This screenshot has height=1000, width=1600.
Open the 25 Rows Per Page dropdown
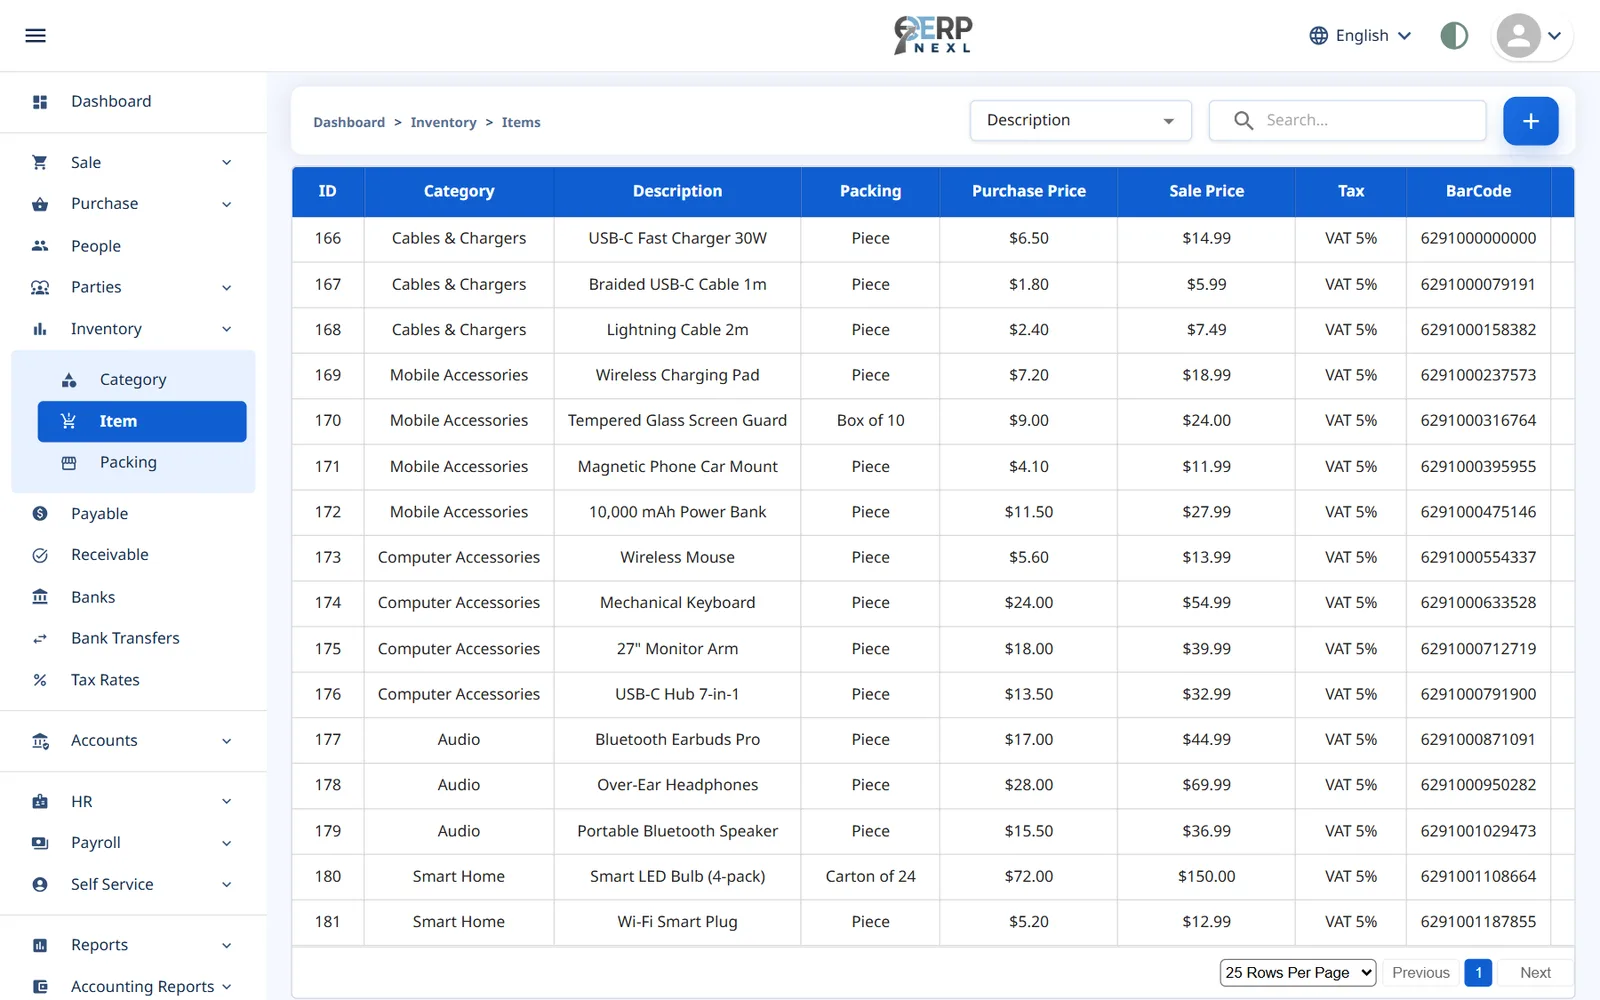pos(1298,973)
